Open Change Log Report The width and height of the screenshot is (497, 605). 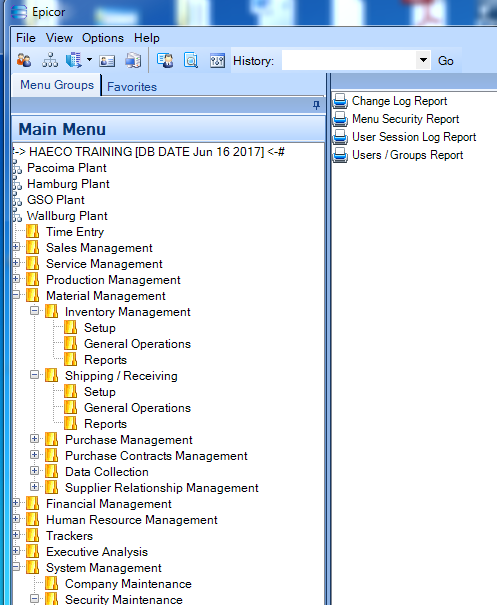[x=399, y=101]
